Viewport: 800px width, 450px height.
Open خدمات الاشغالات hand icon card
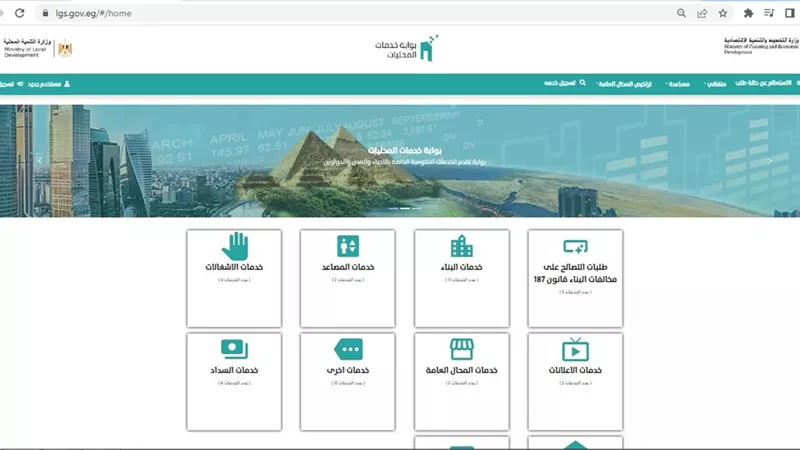click(234, 278)
